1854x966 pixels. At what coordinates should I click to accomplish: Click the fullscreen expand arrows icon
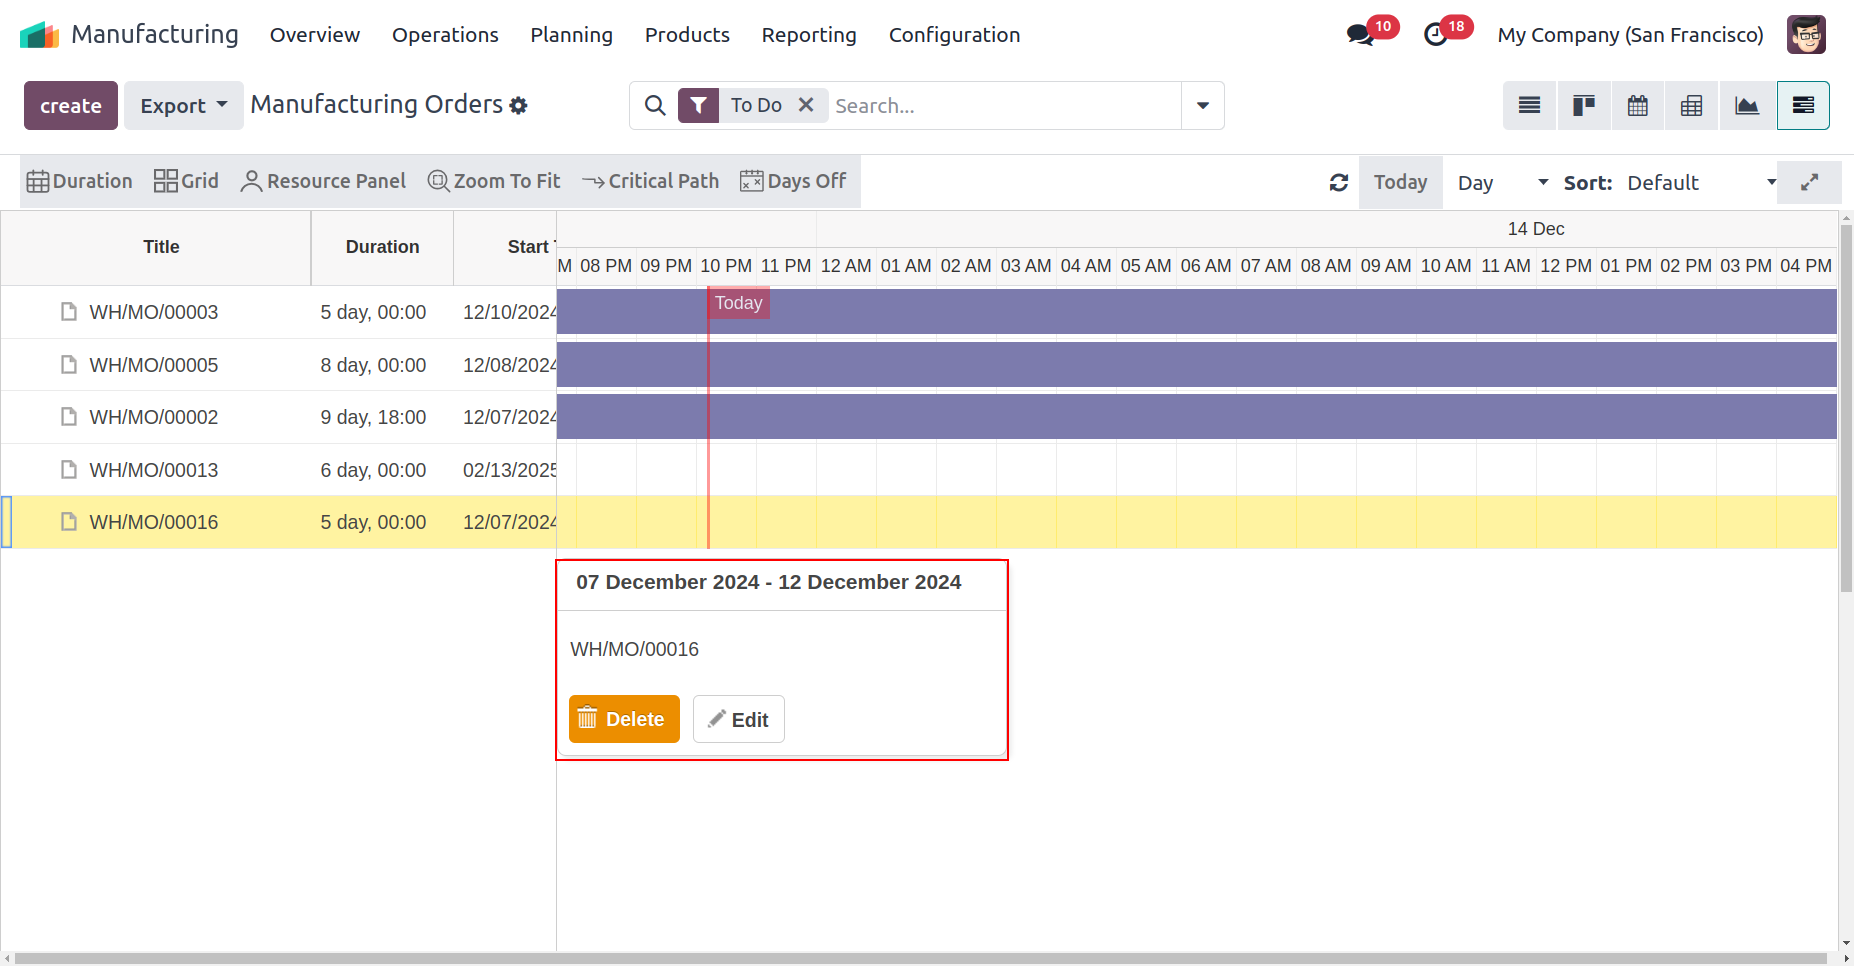pos(1809,183)
